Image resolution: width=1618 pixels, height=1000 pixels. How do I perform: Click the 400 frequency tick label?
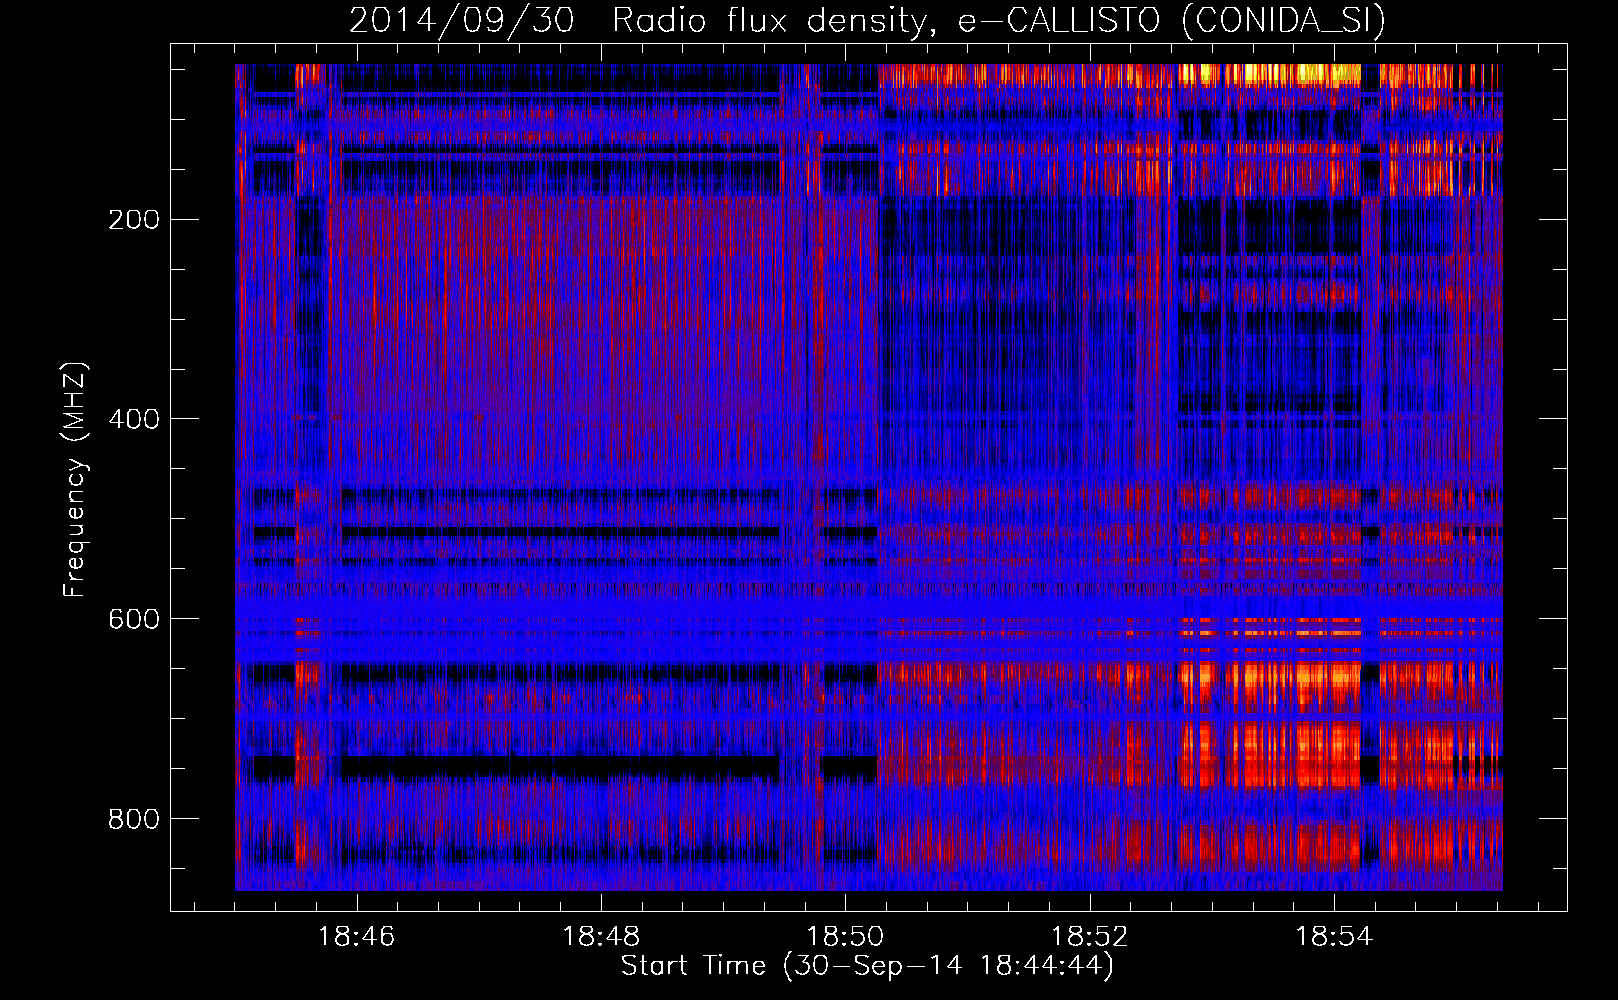pyautogui.click(x=133, y=420)
